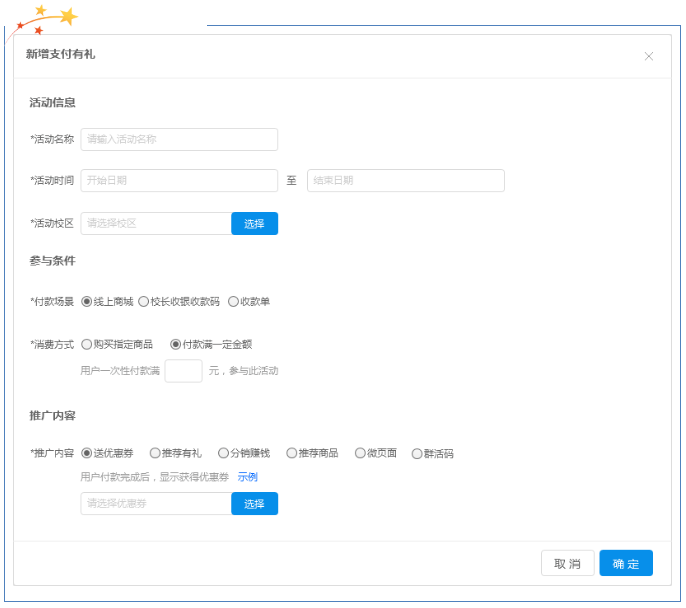Select 校长收银收款码 radio option

[x=144, y=301]
